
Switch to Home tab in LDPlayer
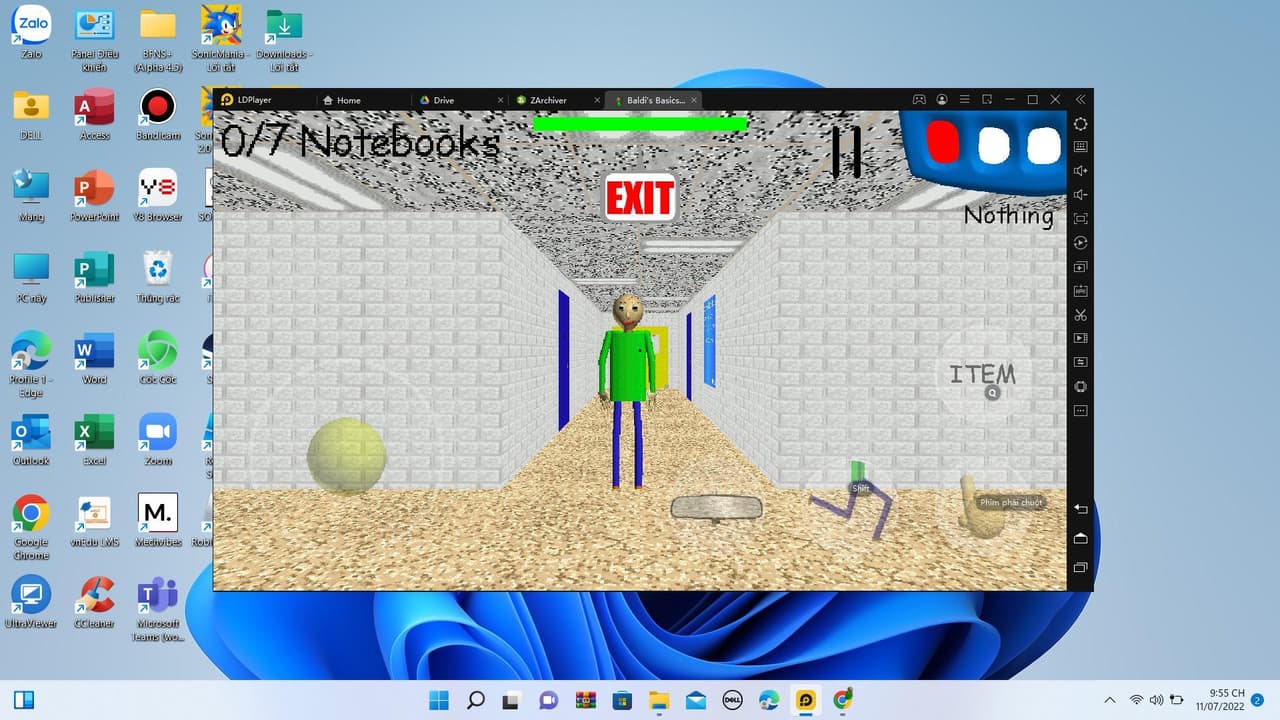[341, 100]
